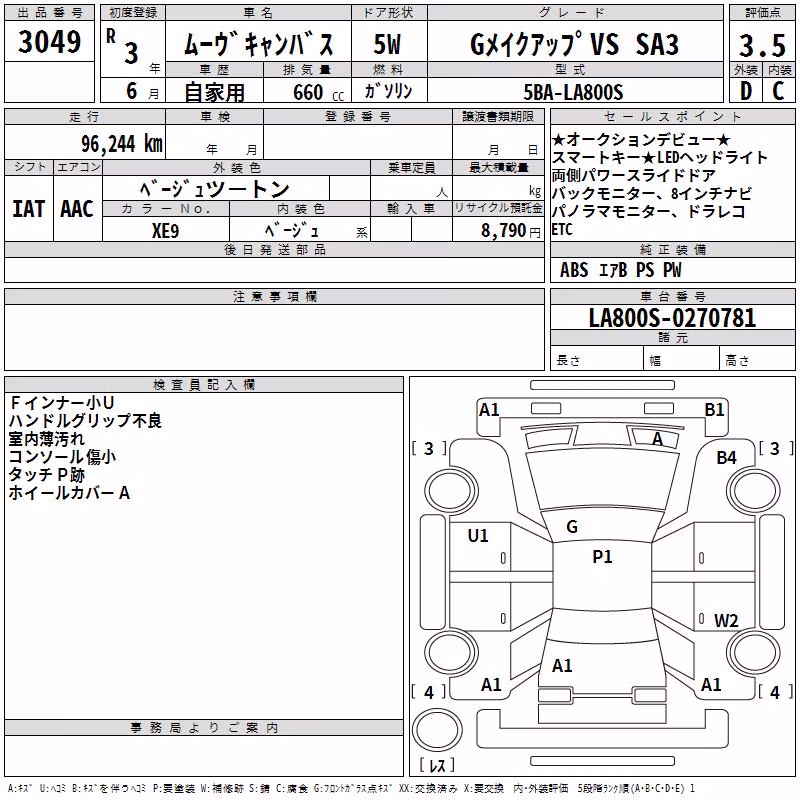This screenshot has height=800, width=800.
Task: Select the パノラマモニター、ドラレコ line
Action: pyautogui.click(x=648, y=211)
